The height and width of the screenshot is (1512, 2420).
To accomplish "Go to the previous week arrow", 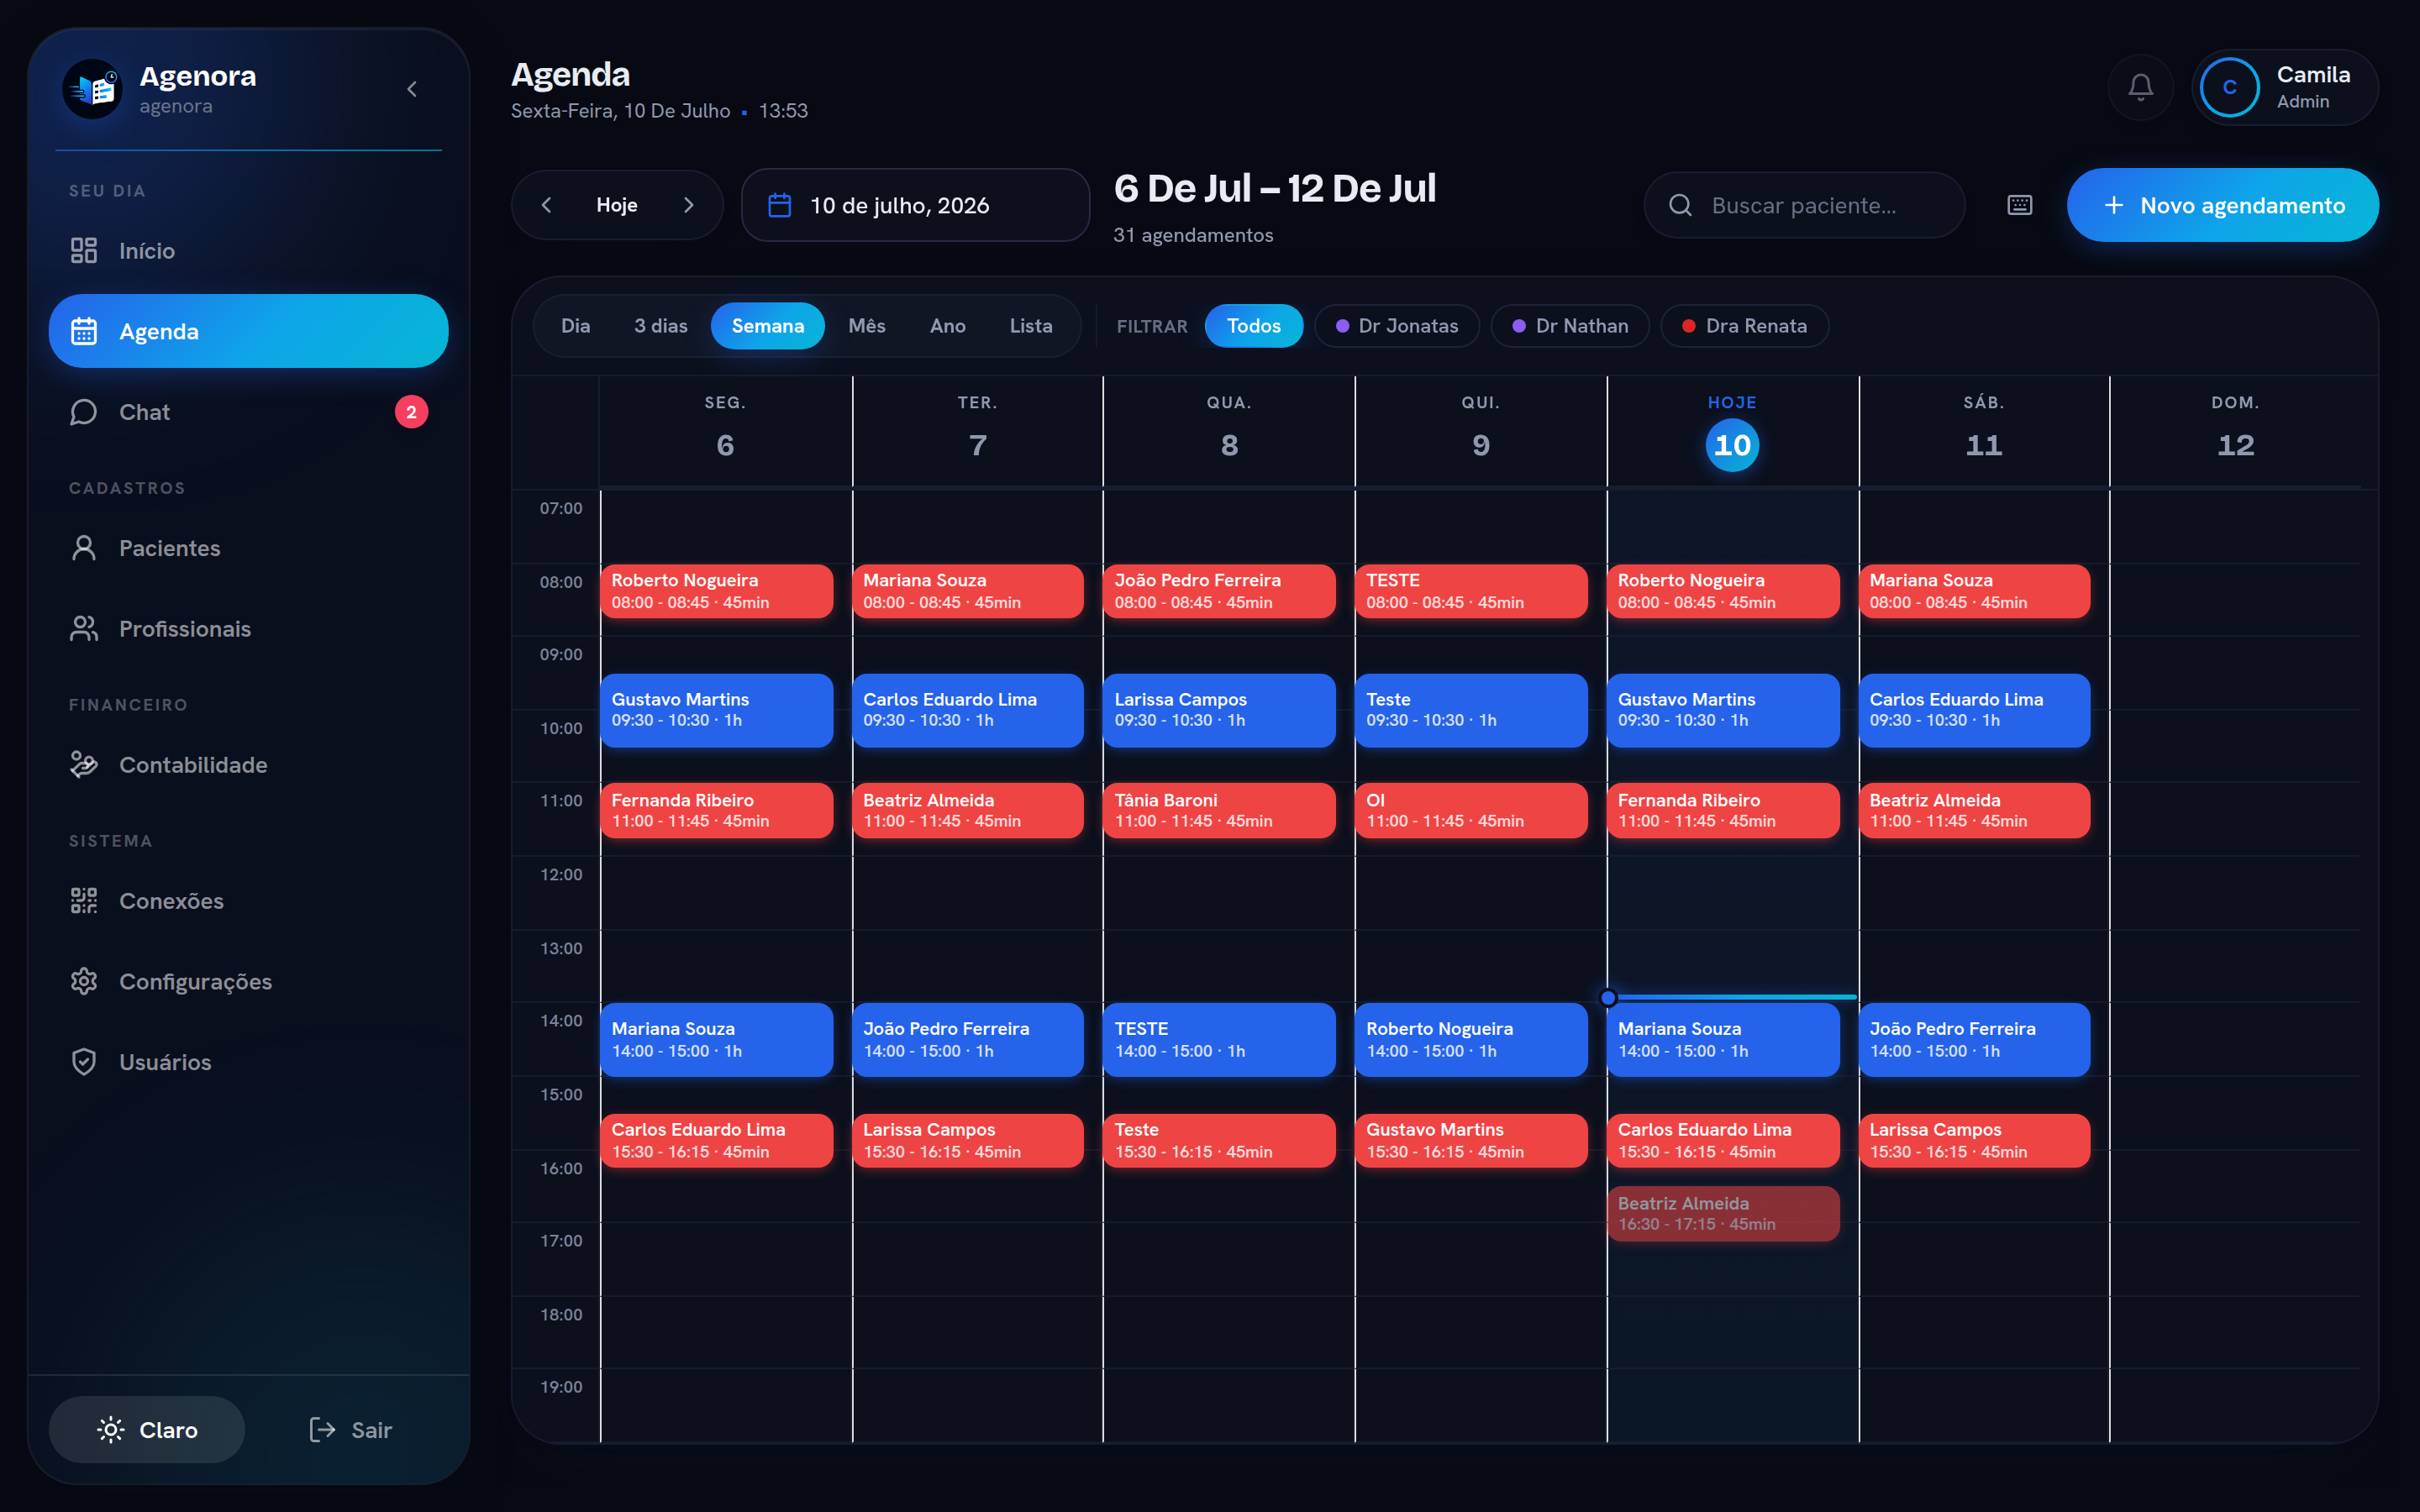I will tap(546, 205).
